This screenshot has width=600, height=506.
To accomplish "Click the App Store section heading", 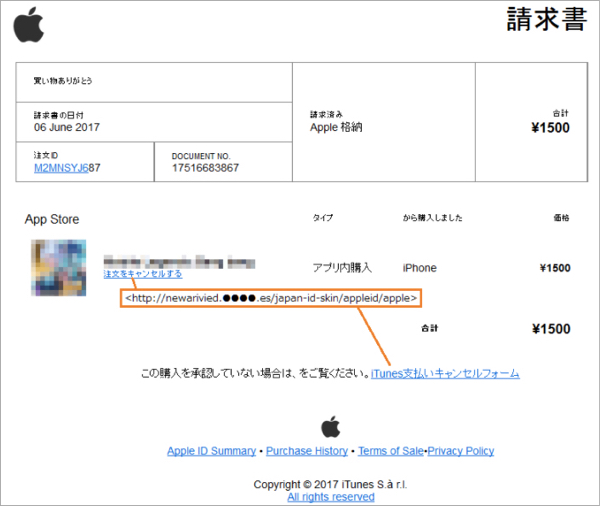I will click(52, 219).
